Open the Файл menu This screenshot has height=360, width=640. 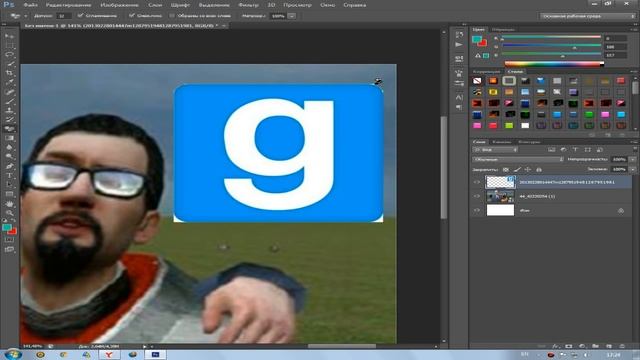pos(30,5)
